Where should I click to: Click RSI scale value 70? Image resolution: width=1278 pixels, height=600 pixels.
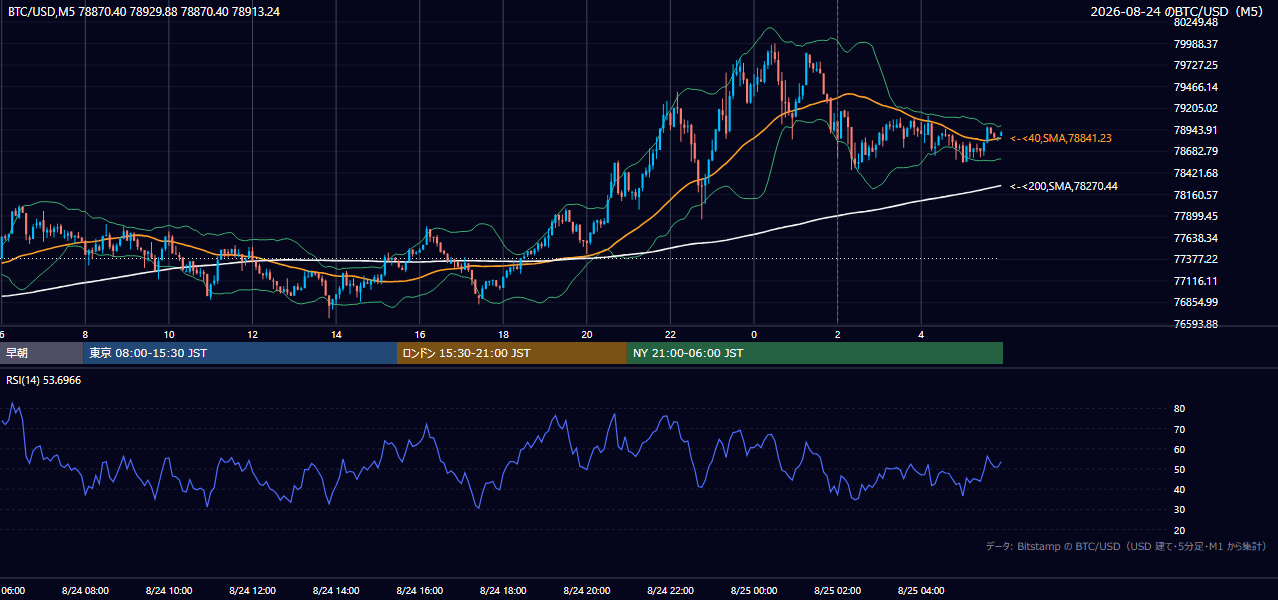coord(1179,429)
